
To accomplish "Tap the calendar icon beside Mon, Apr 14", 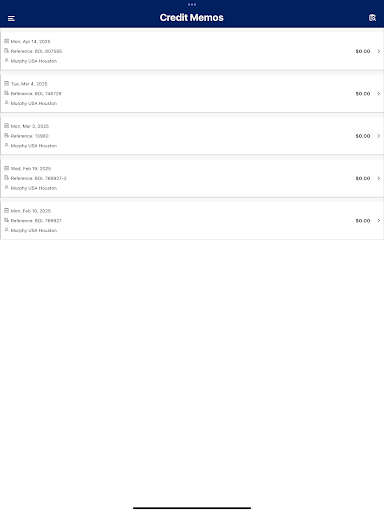I will [x=6, y=41].
